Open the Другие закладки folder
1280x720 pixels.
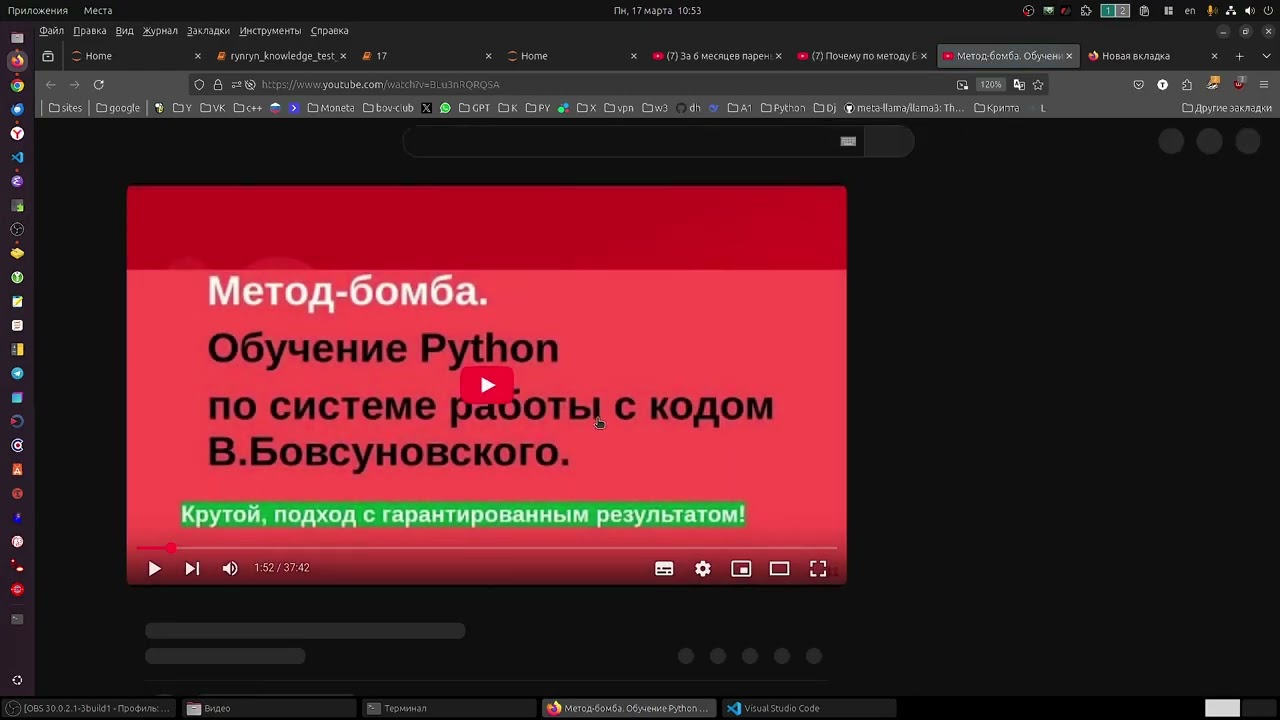tap(1227, 108)
